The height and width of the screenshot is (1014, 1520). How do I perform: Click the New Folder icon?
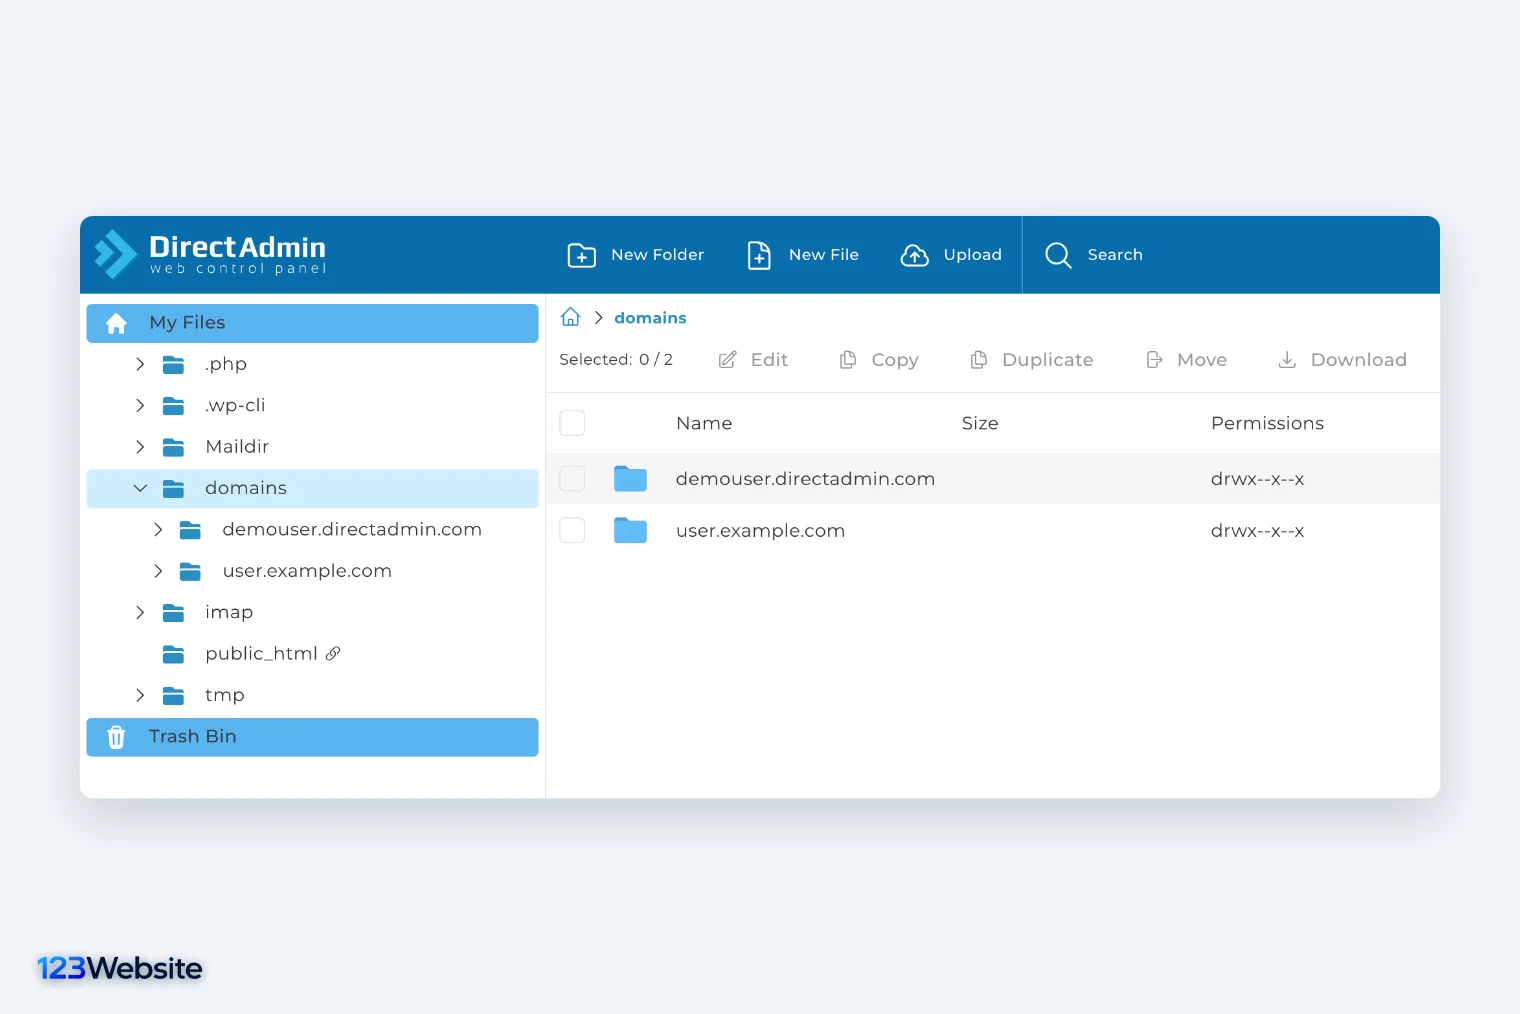point(581,255)
